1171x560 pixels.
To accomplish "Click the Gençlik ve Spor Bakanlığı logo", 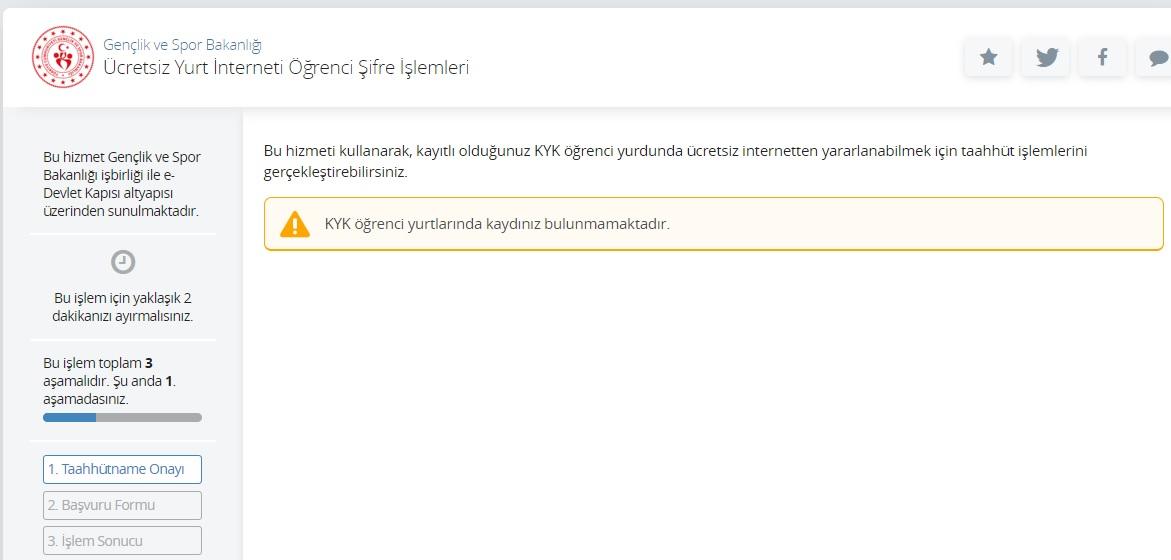I will [62, 57].
